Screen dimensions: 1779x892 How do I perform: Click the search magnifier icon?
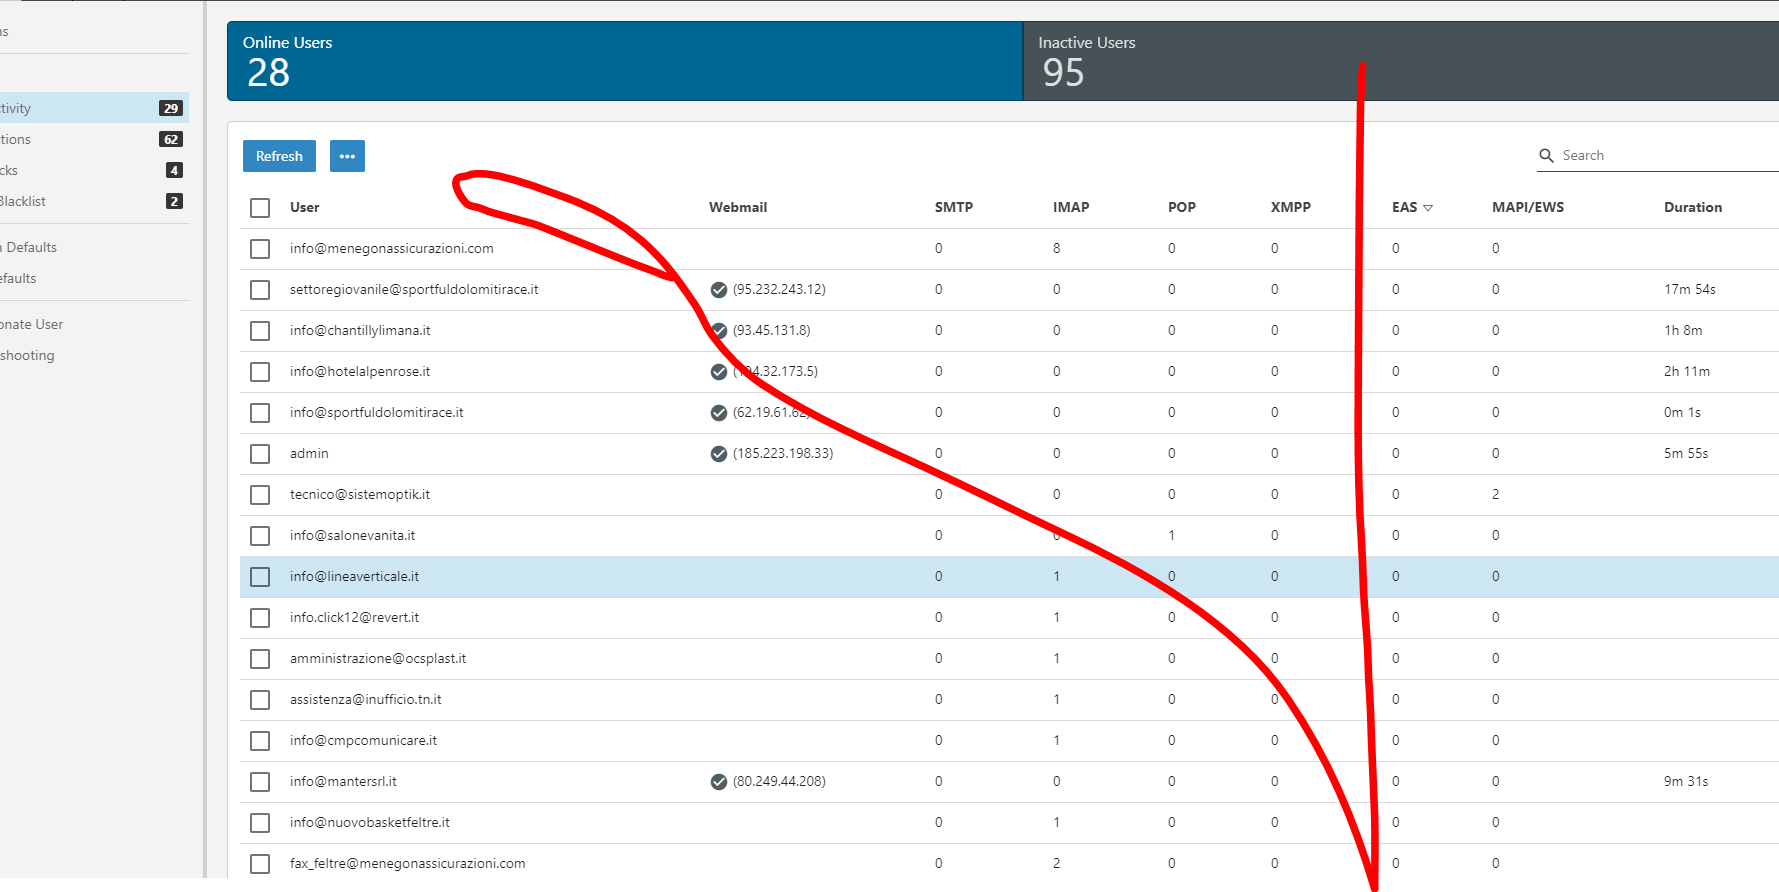[1546, 156]
